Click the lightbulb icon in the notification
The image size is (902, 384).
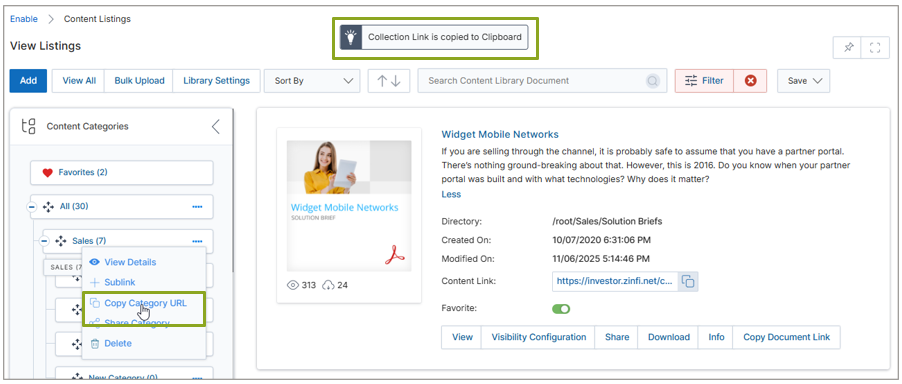click(350, 37)
